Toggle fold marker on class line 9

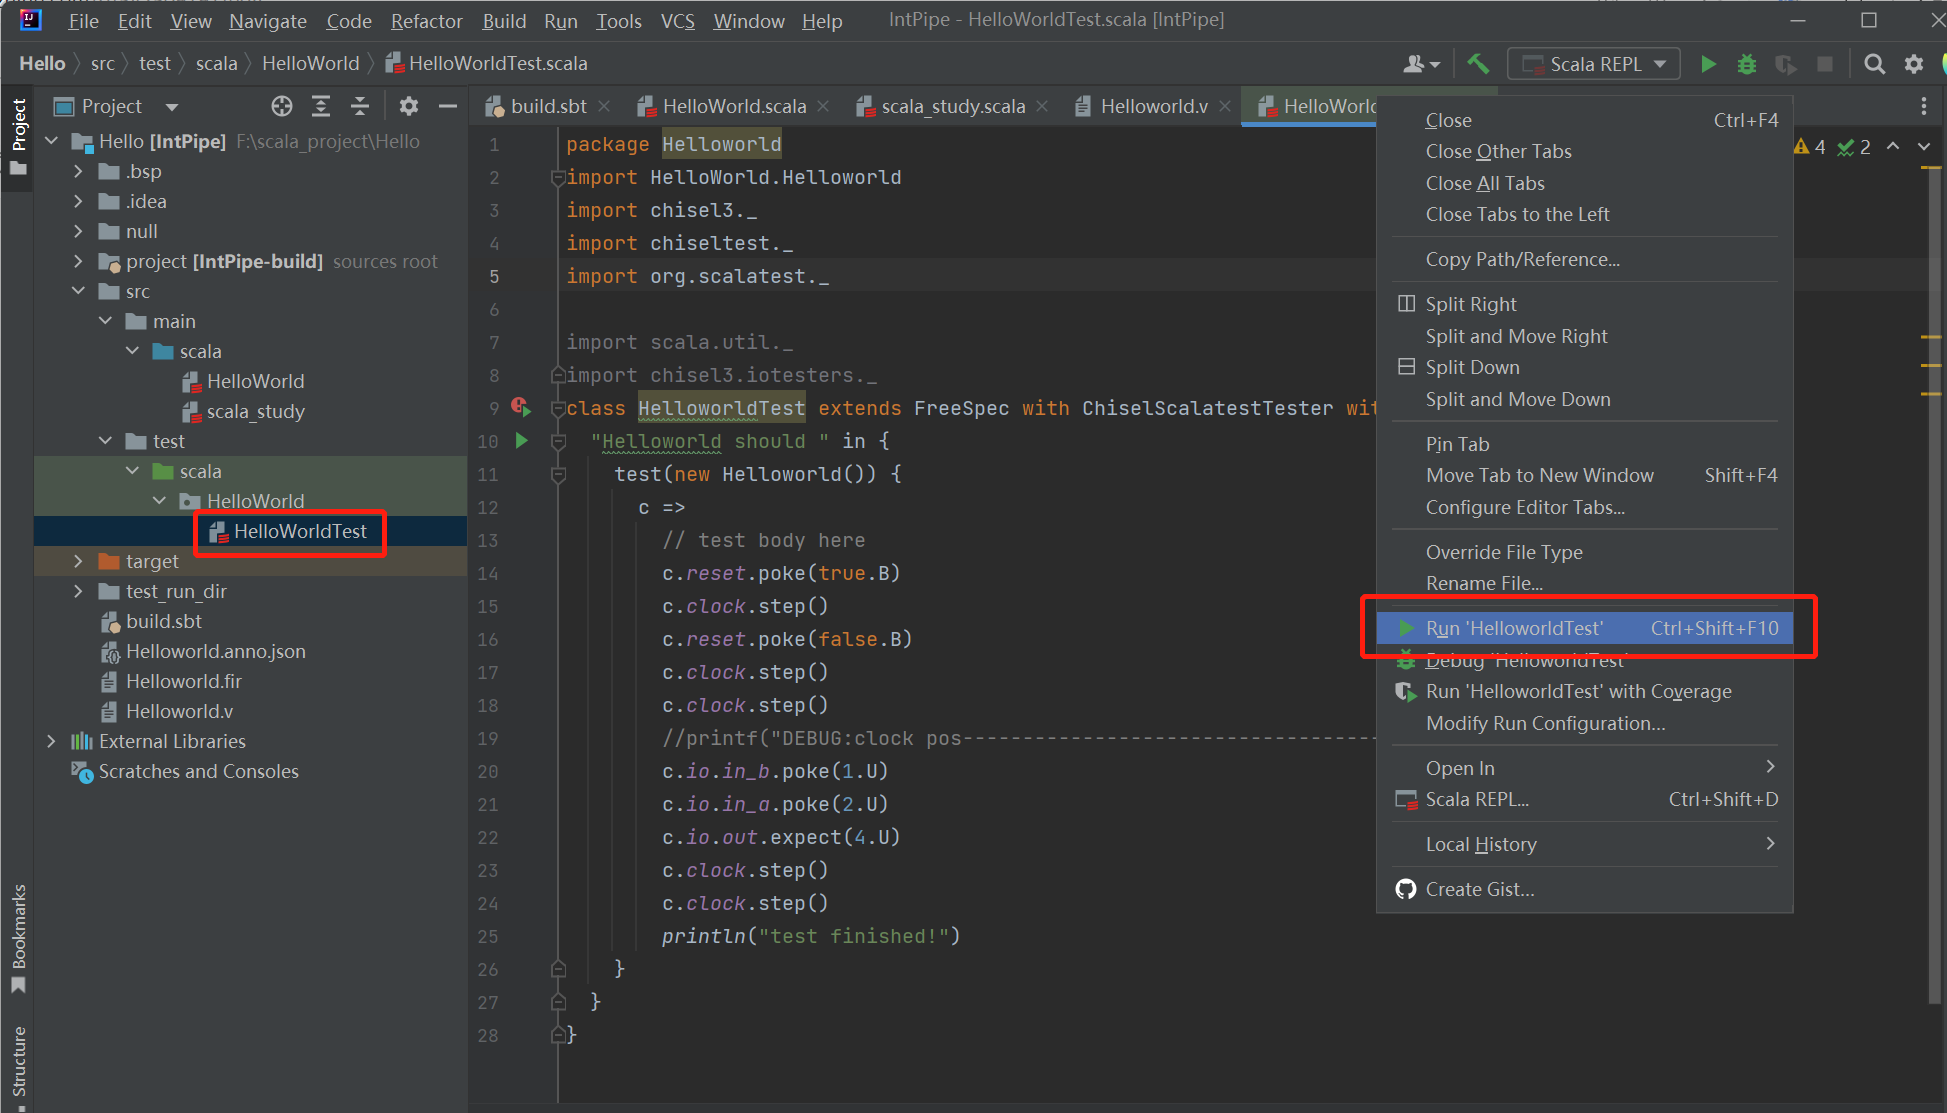point(558,408)
